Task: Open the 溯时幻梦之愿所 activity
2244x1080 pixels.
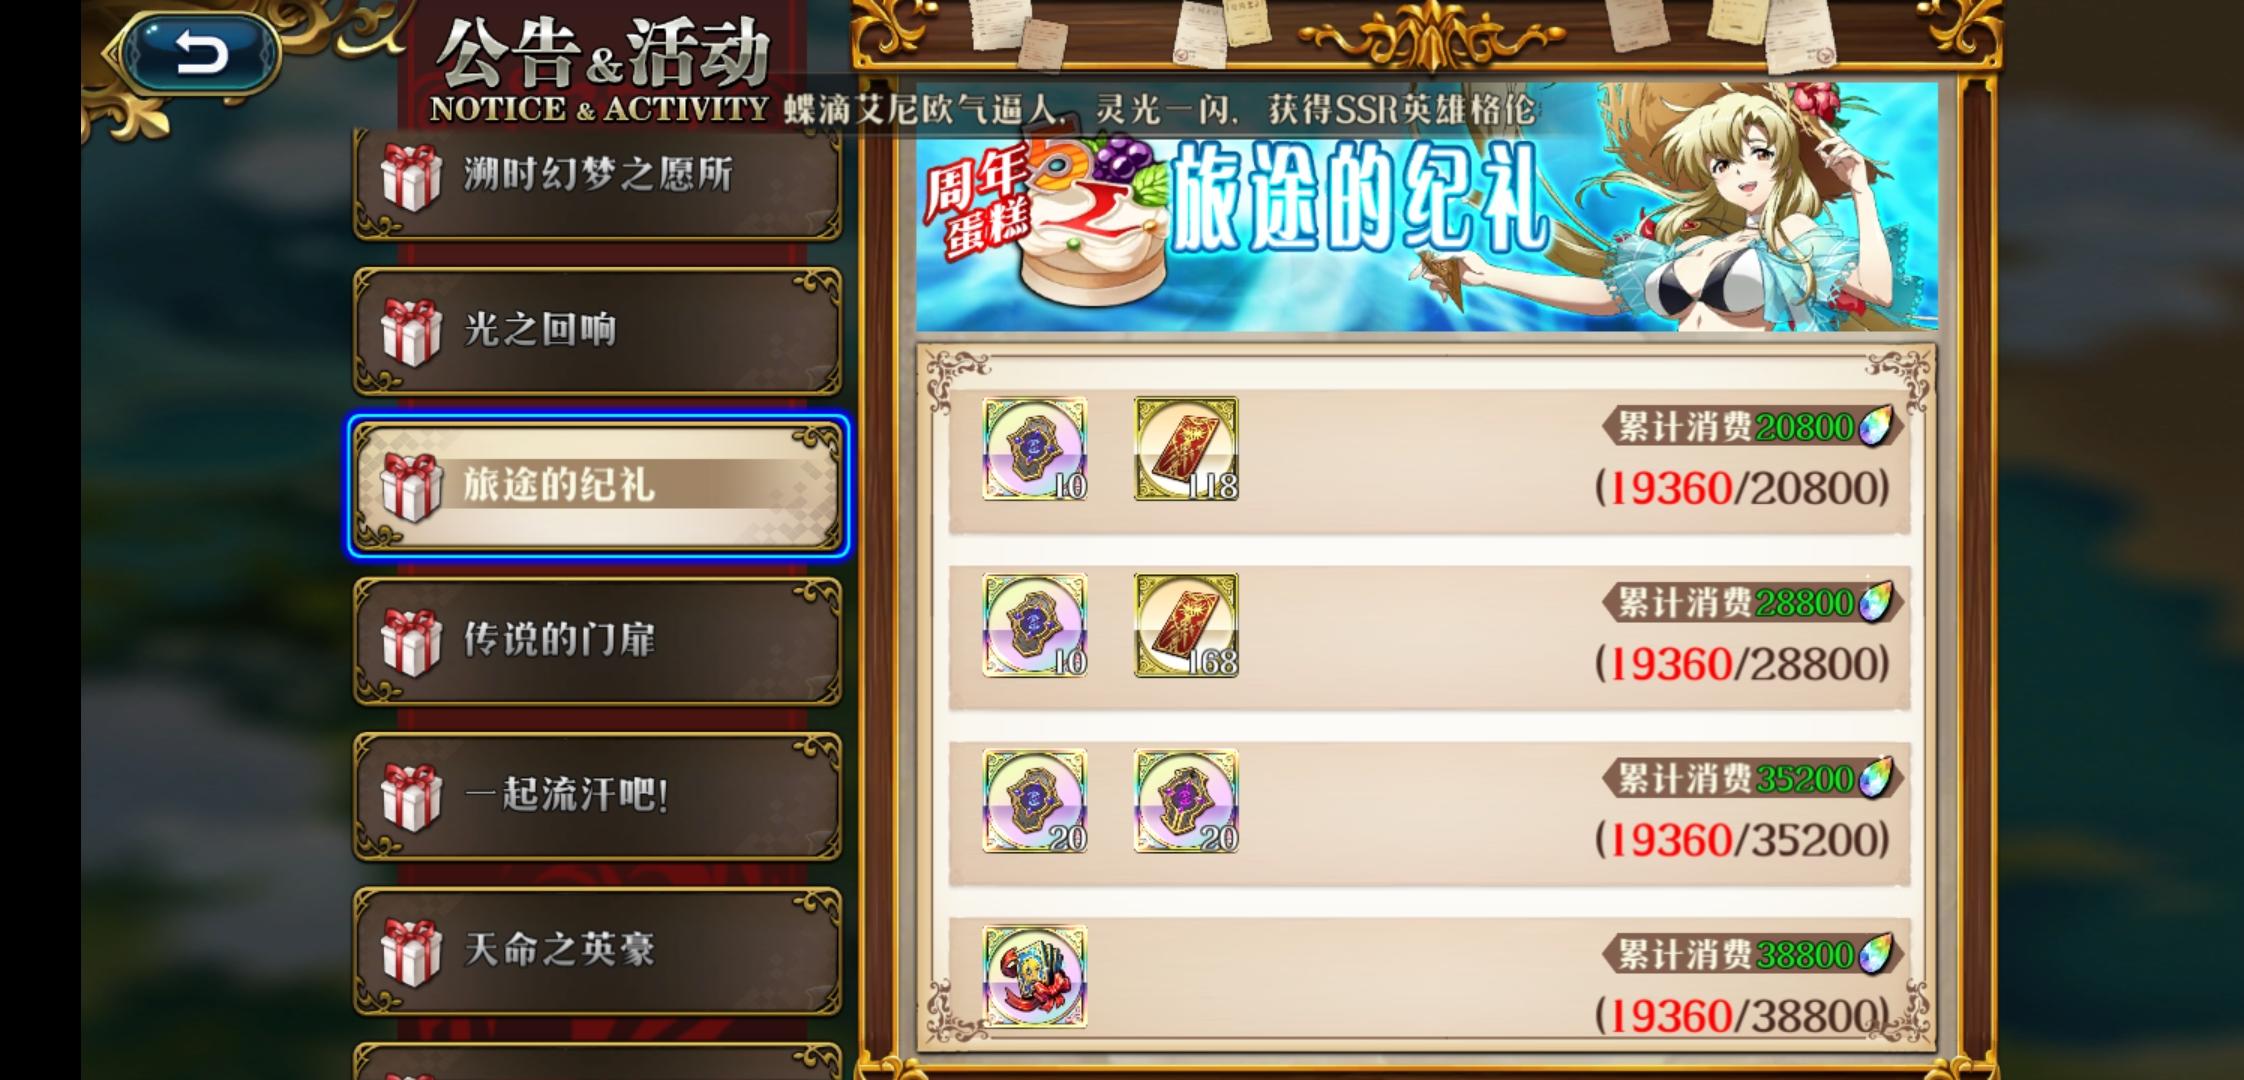Action: coord(597,176)
